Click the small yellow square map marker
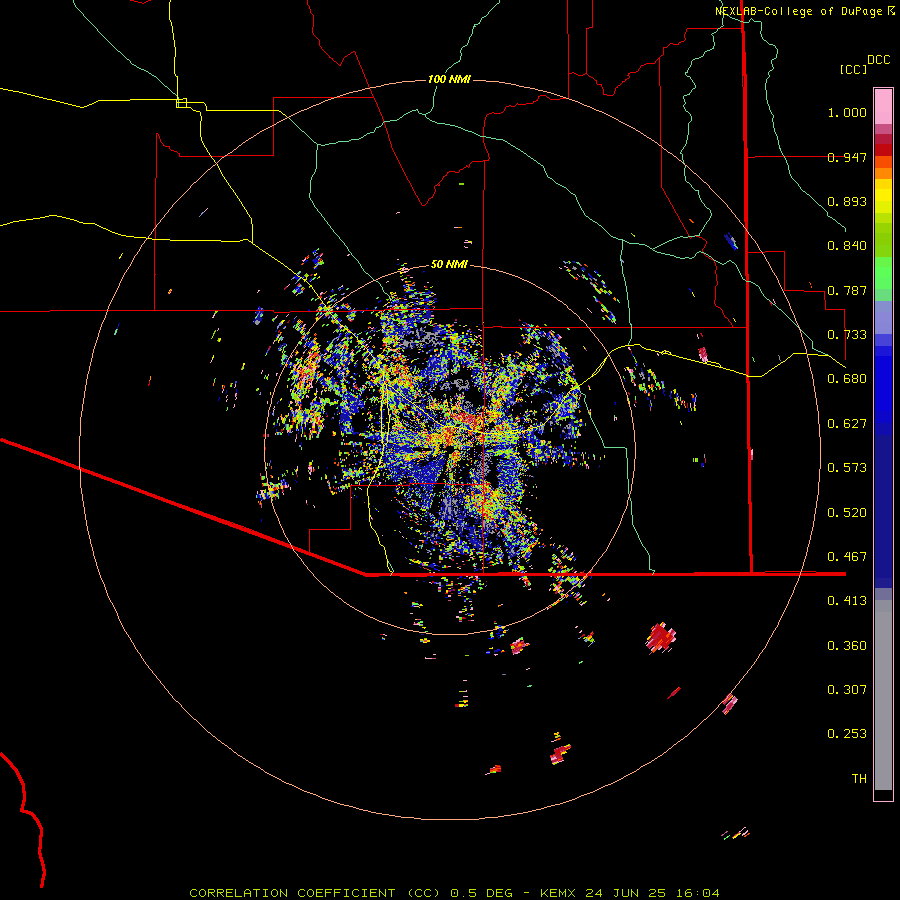 point(181,103)
